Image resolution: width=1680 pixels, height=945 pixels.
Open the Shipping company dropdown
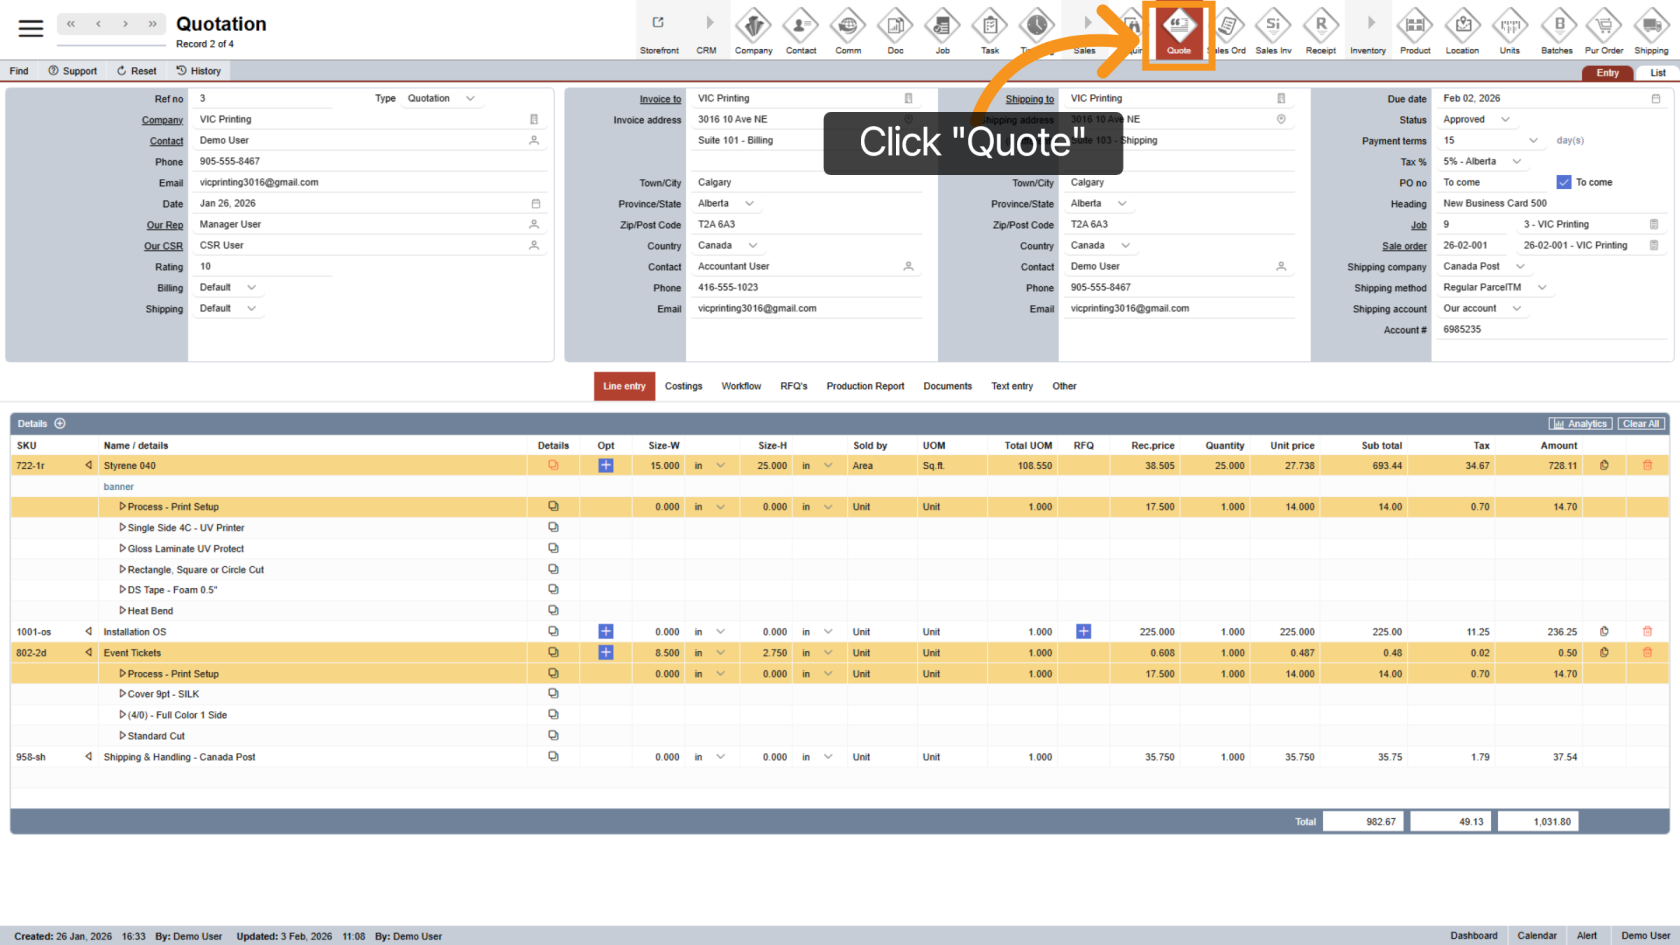point(1520,267)
